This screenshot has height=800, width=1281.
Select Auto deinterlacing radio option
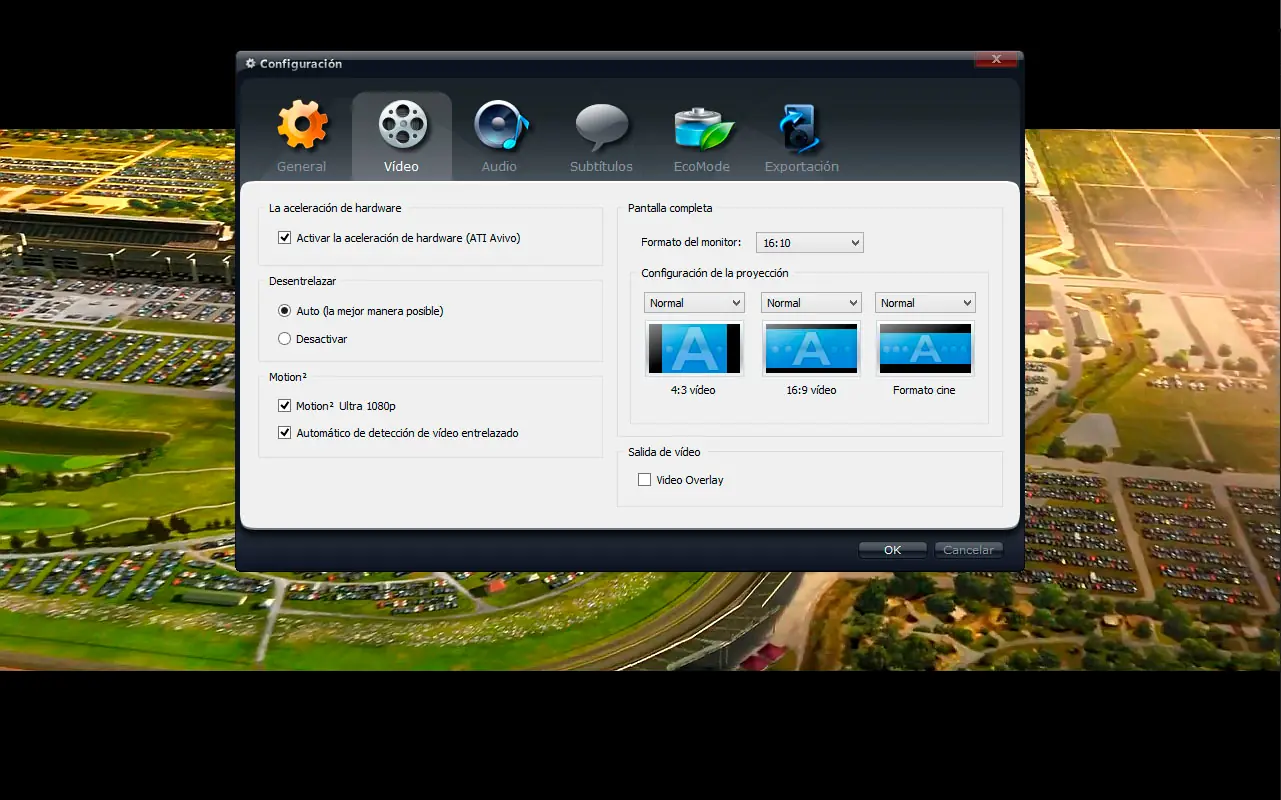[x=285, y=311]
